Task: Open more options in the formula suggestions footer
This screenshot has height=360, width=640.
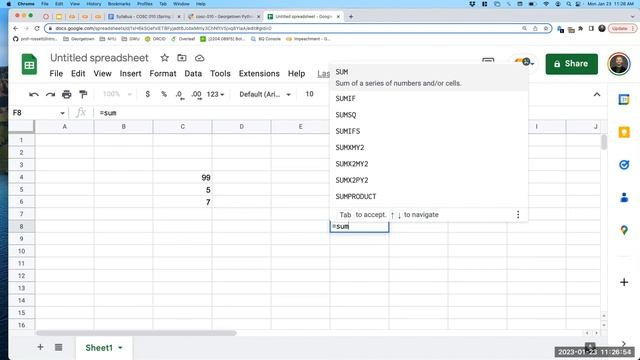Action: (x=518, y=215)
